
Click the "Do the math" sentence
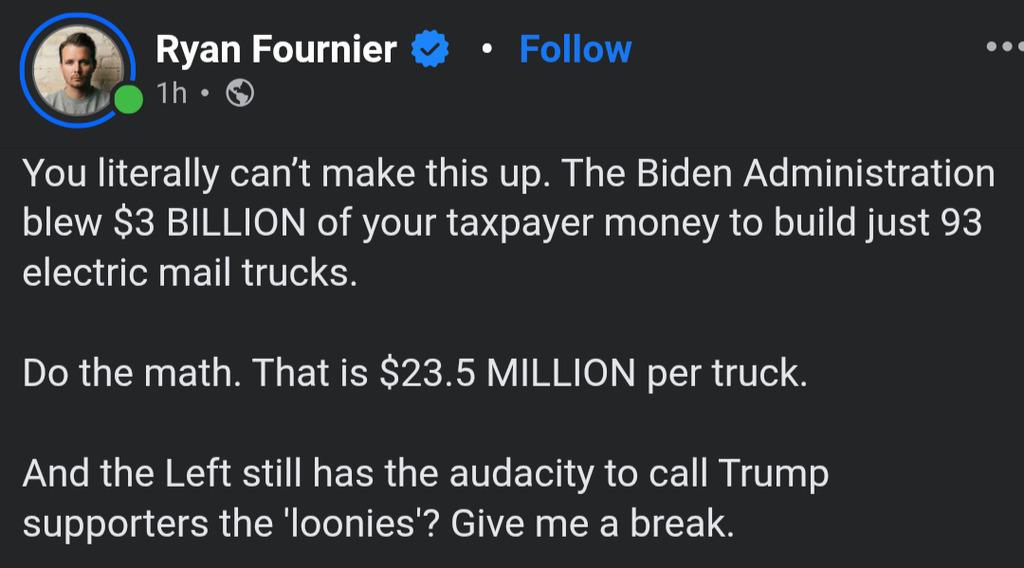pyautogui.click(x=132, y=374)
